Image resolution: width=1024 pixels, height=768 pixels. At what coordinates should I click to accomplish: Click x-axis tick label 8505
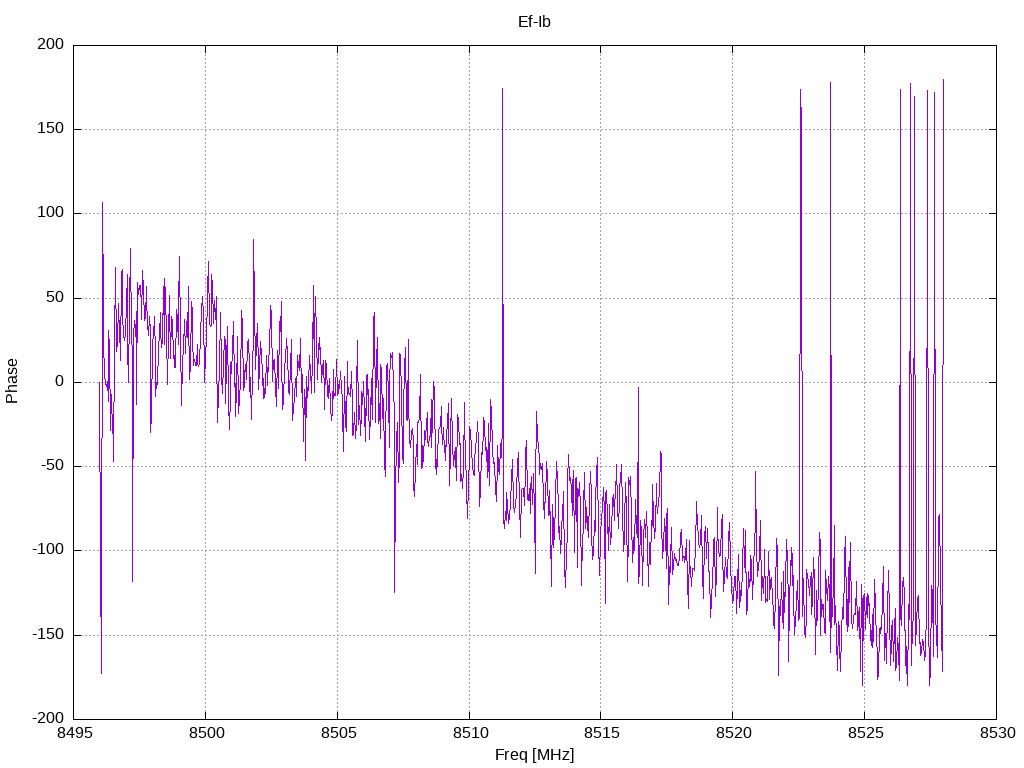point(338,733)
